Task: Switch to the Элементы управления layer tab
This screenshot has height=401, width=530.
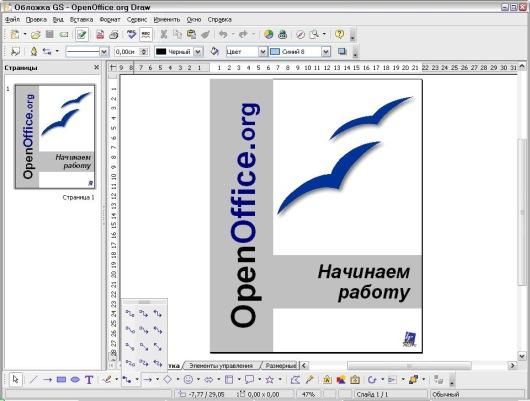Action: pos(221,365)
